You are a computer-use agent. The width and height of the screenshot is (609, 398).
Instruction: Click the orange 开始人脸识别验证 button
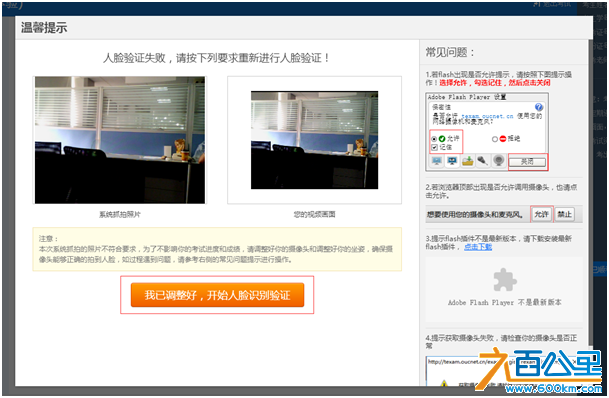point(217,295)
